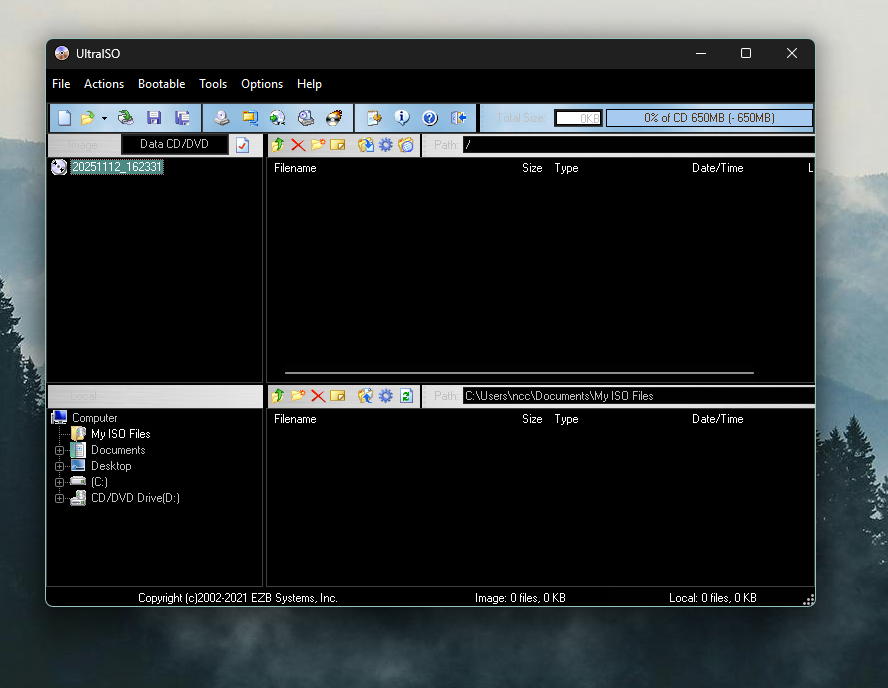
Task: Expand the (C:) drive node
Action: point(59,482)
